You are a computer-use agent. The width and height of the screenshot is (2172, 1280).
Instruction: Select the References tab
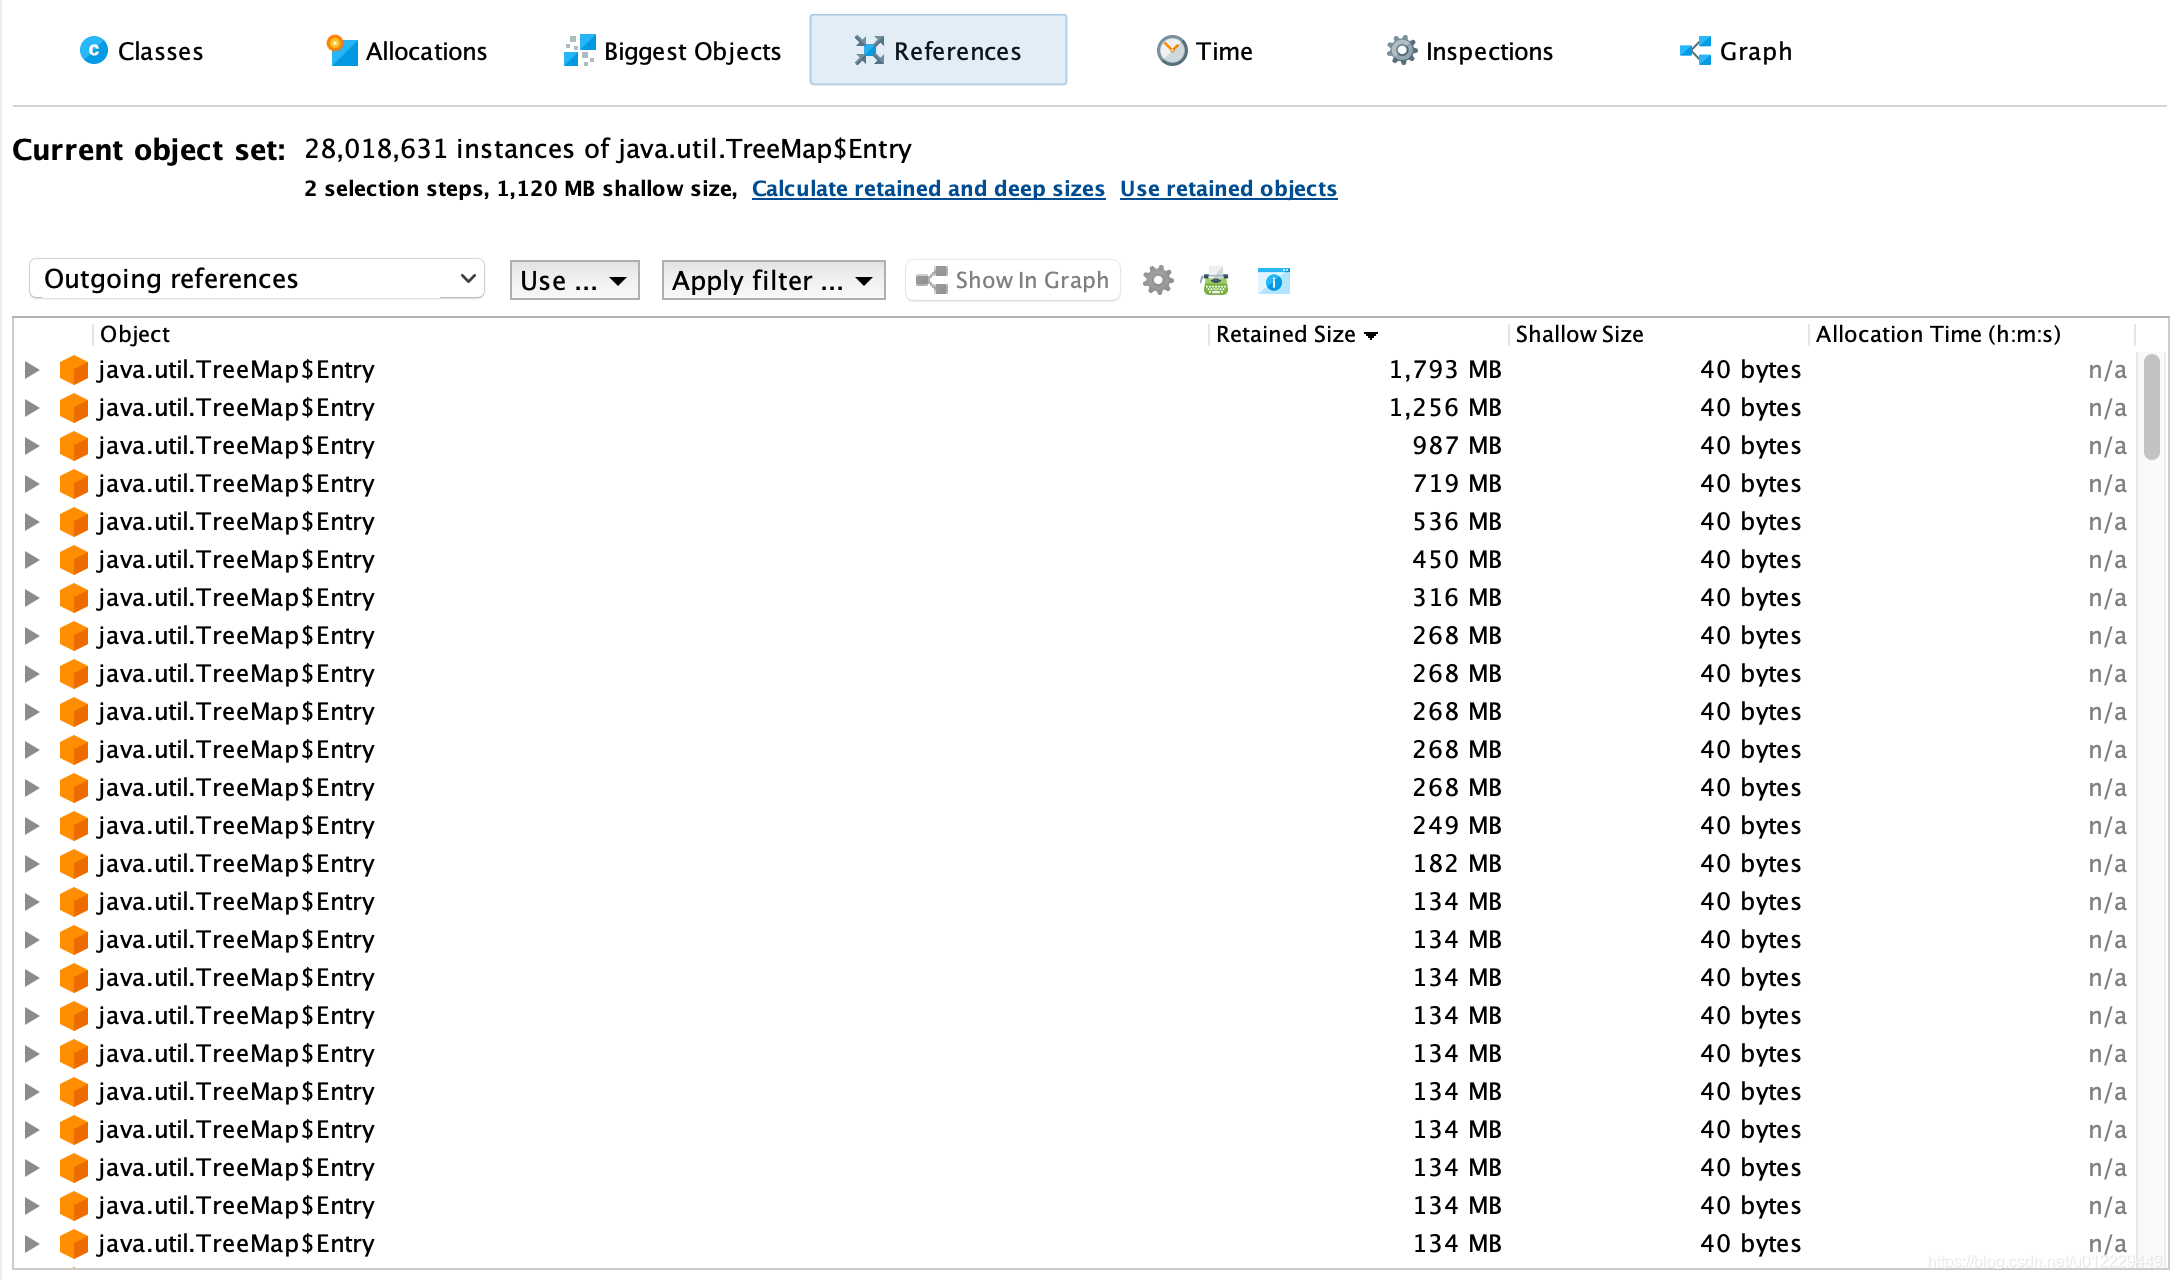[938, 51]
